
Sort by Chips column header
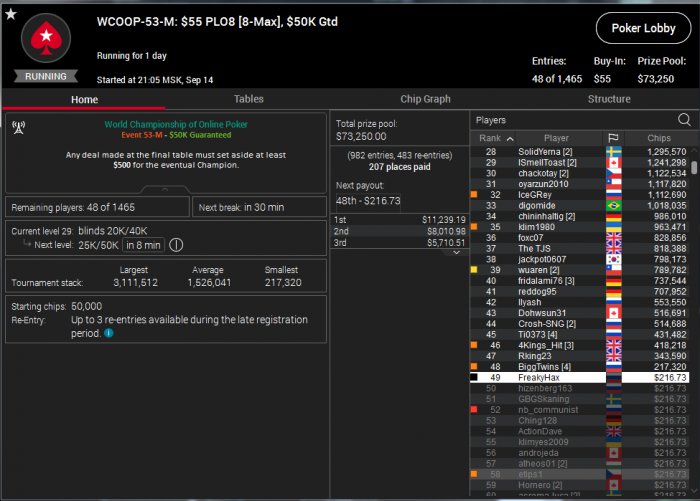(x=658, y=138)
